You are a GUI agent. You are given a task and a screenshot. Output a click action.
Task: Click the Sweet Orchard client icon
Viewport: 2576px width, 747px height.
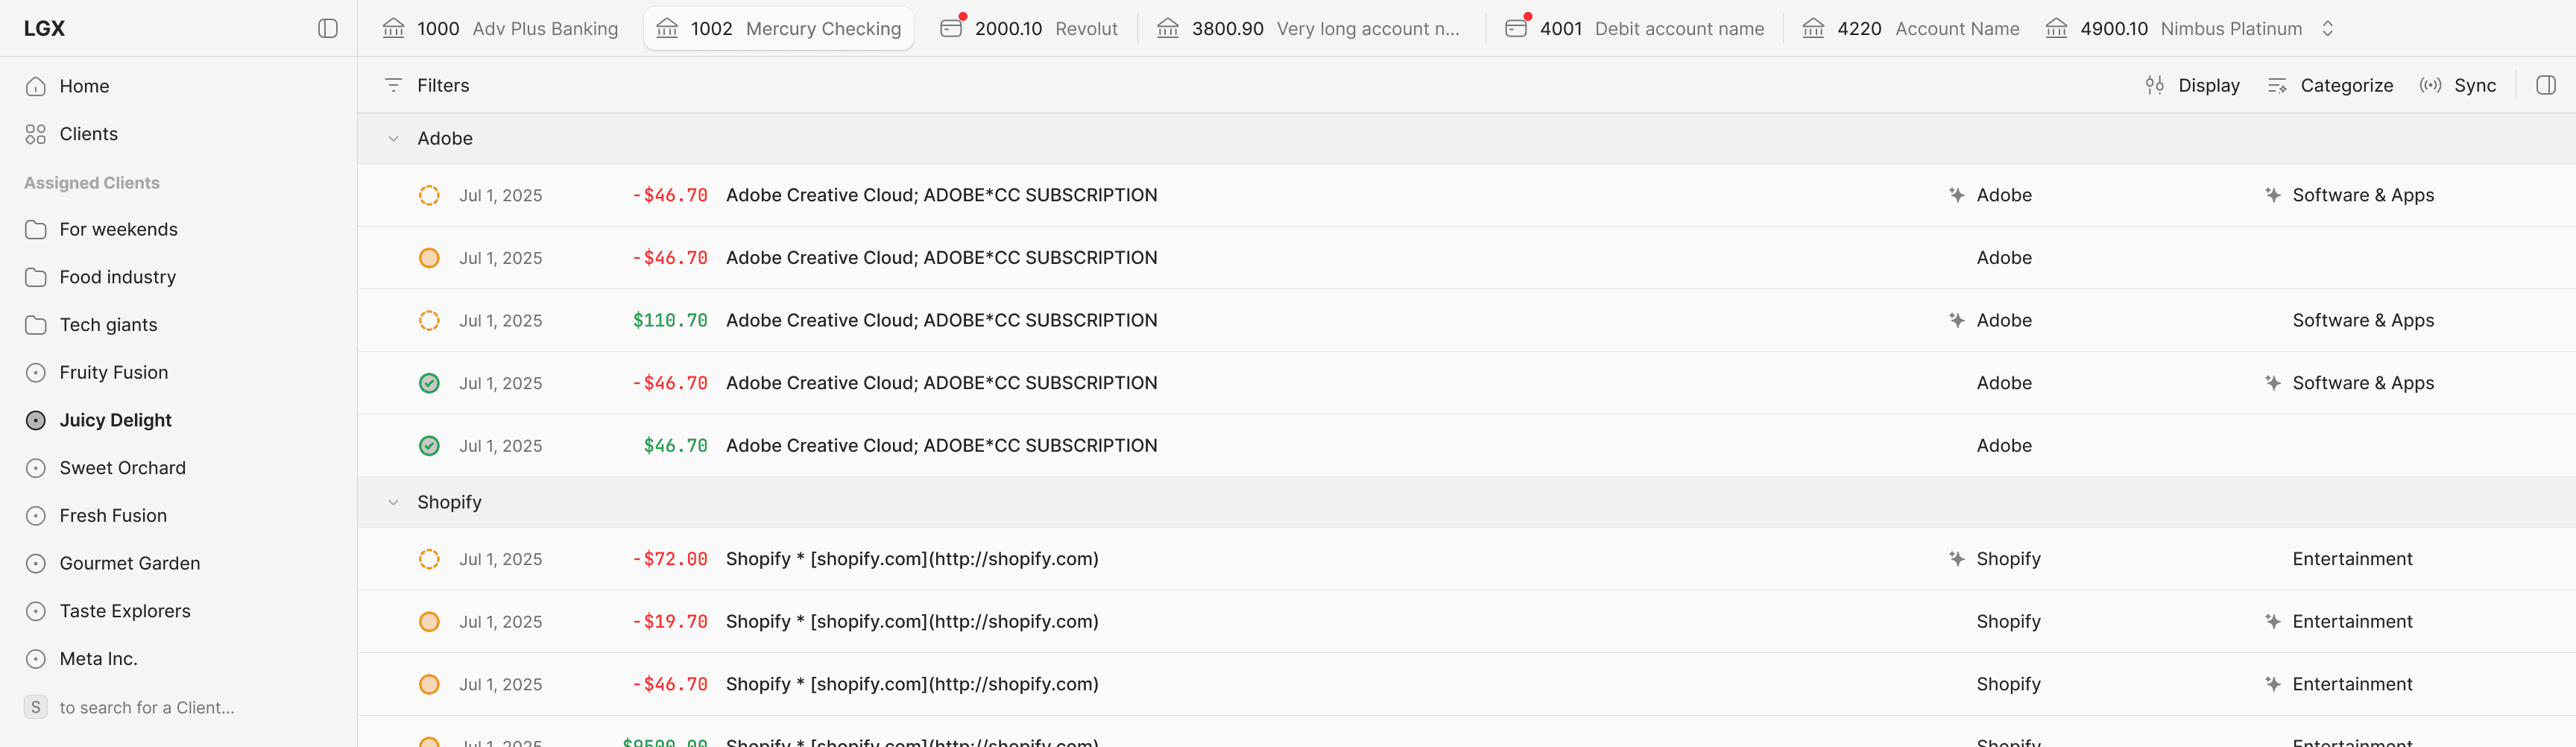36,468
